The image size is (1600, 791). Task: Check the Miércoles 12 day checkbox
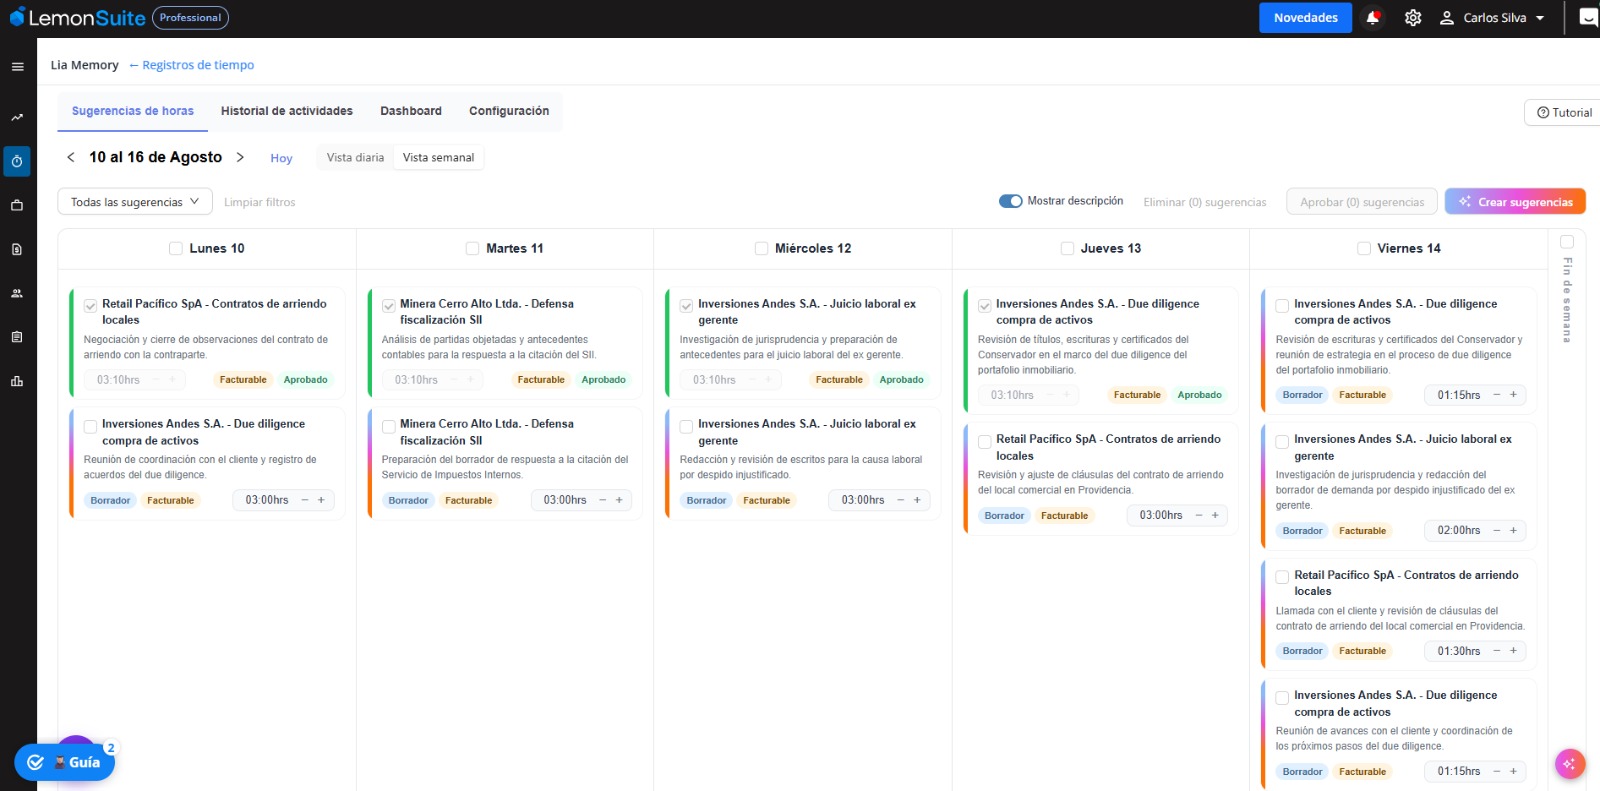tap(761, 248)
